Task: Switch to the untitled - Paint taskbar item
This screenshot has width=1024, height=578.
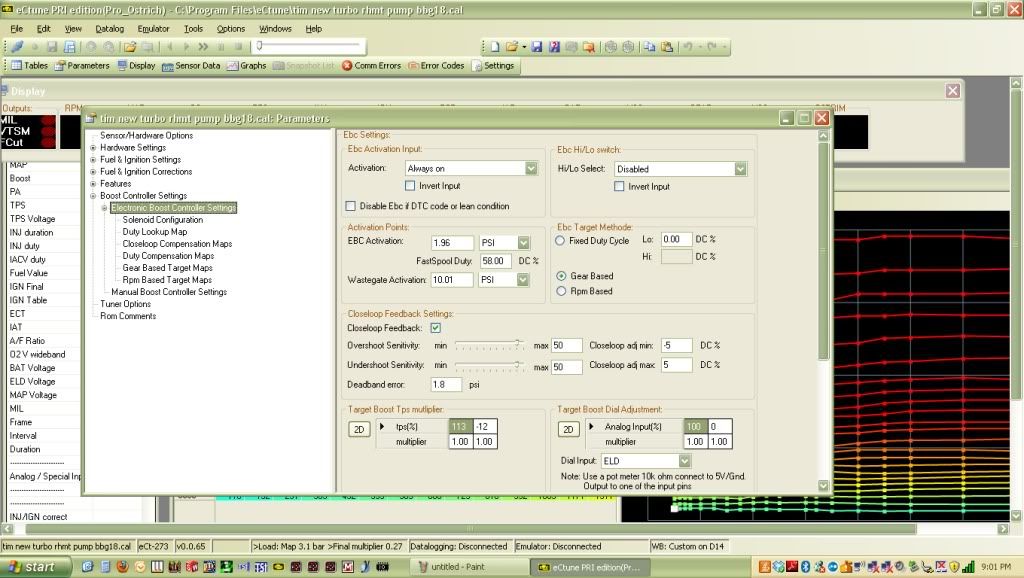Action: pyautogui.click(x=467, y=566)
